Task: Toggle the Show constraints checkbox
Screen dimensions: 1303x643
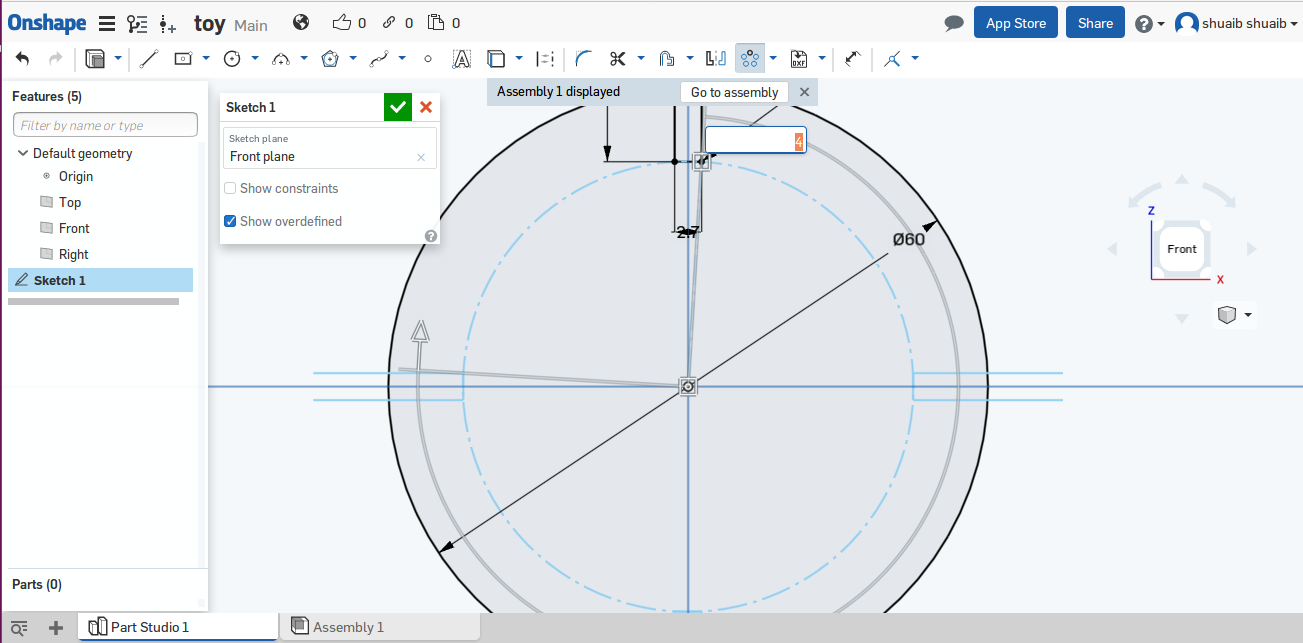Action: (230, 188)
